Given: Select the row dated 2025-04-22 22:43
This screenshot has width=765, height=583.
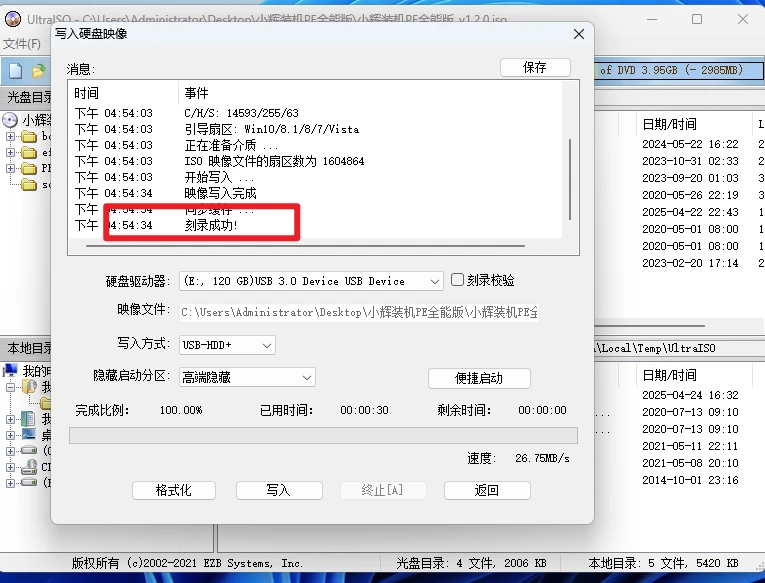Looking at the screenshot, I should pos(690,212).
